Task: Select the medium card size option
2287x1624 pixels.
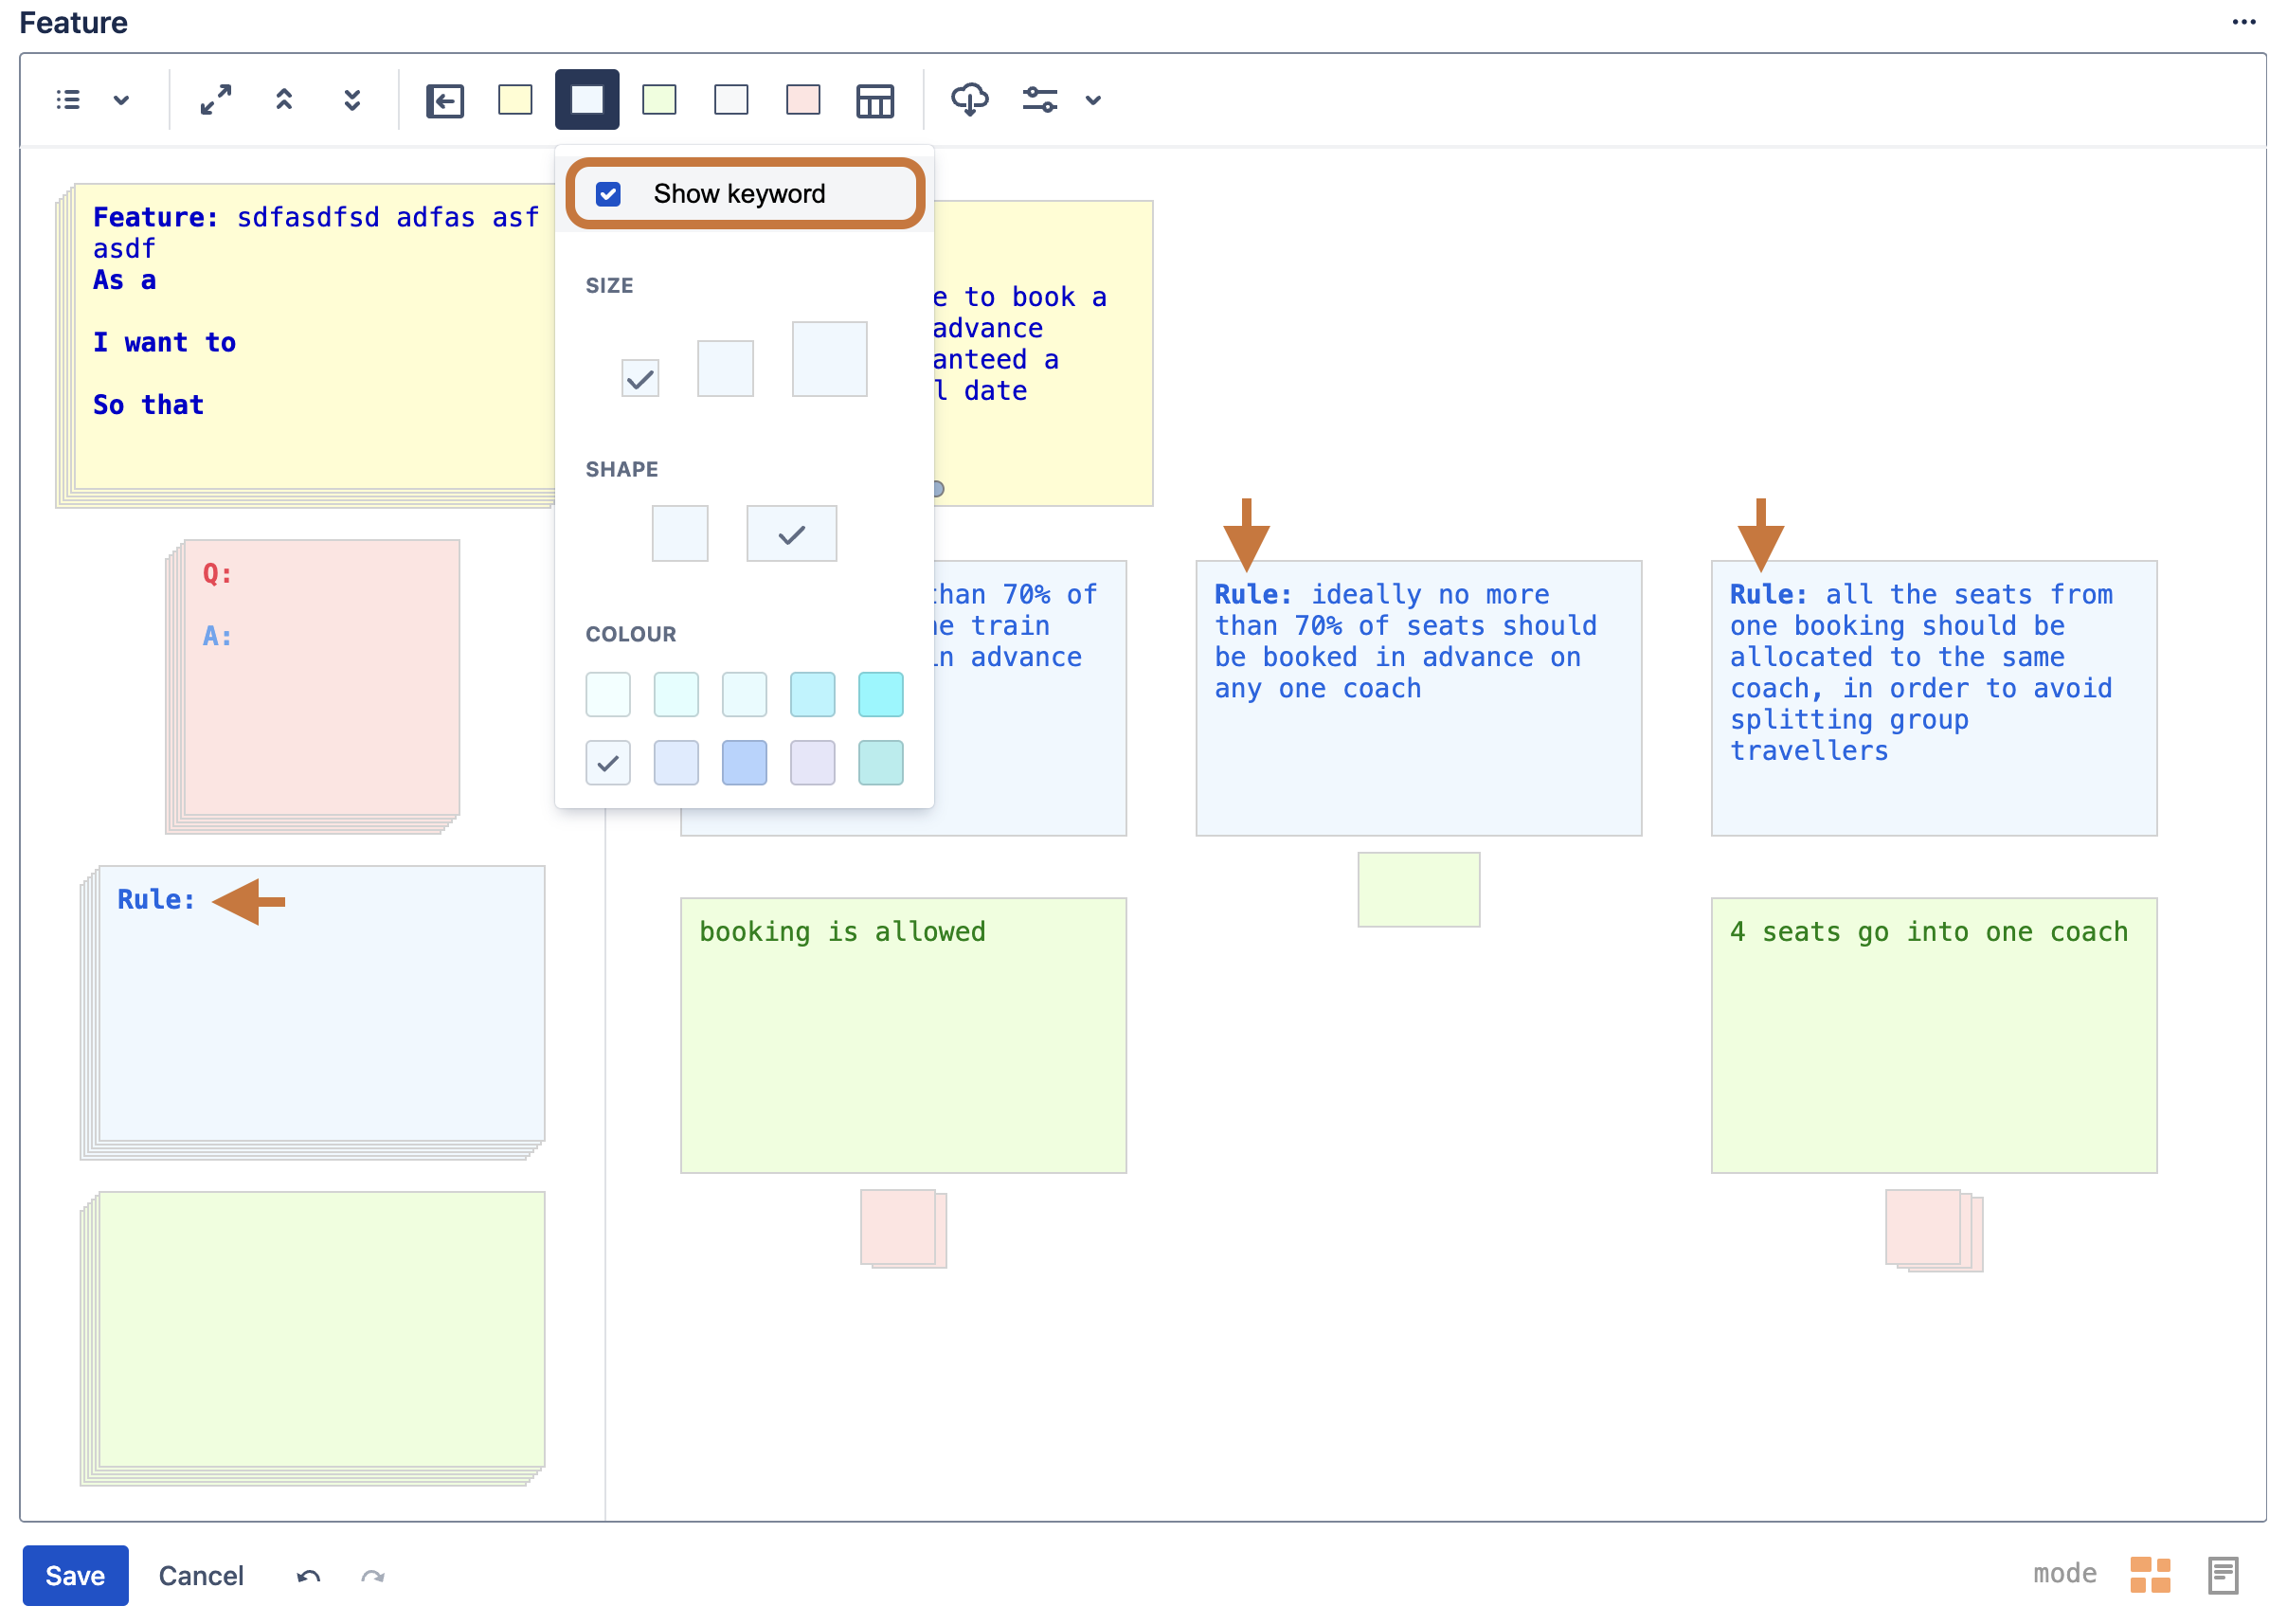Action: (x=725, y=369)
